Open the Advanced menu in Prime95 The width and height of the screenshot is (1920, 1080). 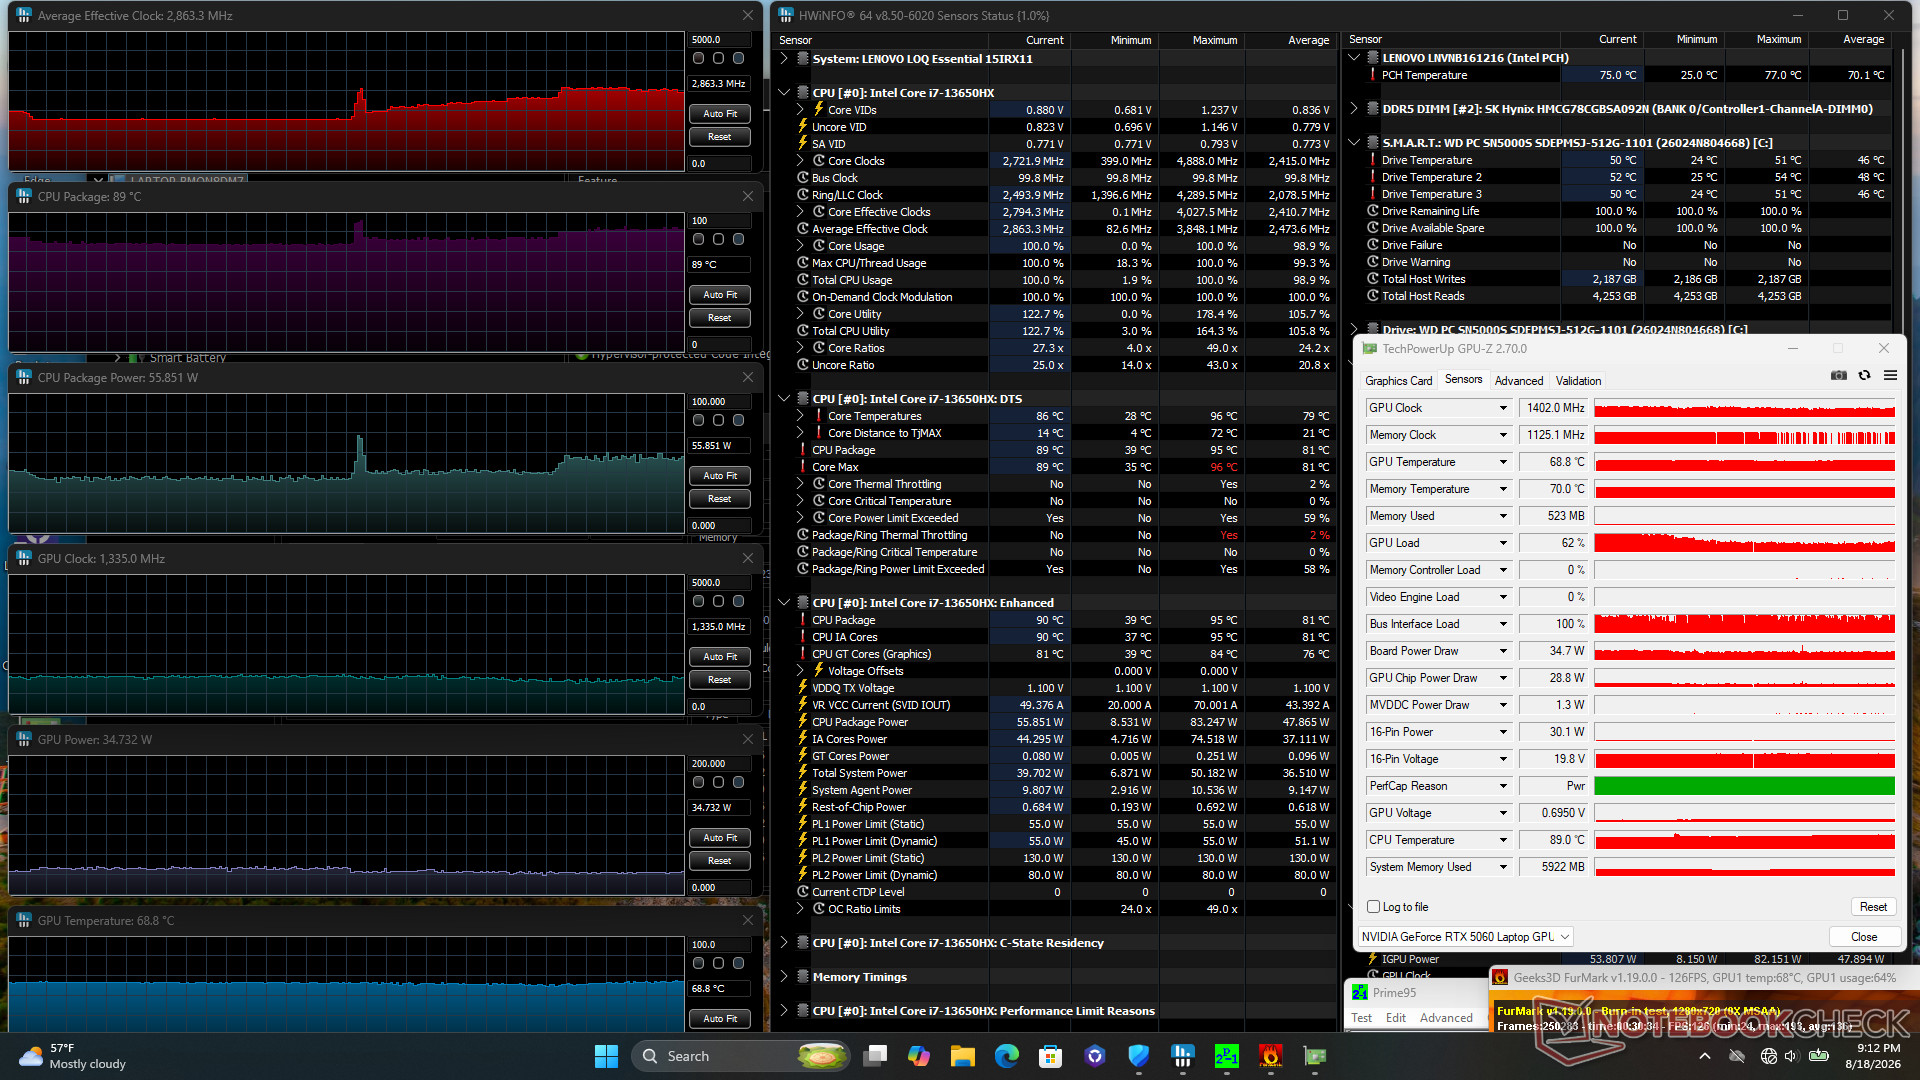click(x=1446, y=1018)
